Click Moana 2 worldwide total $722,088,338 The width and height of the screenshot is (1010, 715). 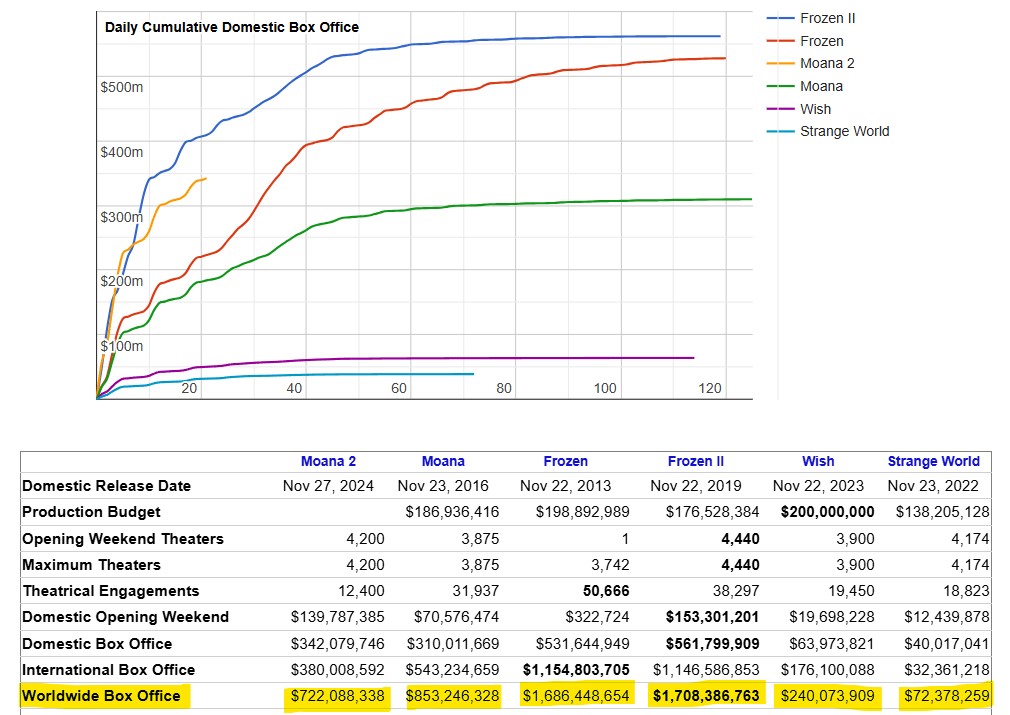(338, 696)
